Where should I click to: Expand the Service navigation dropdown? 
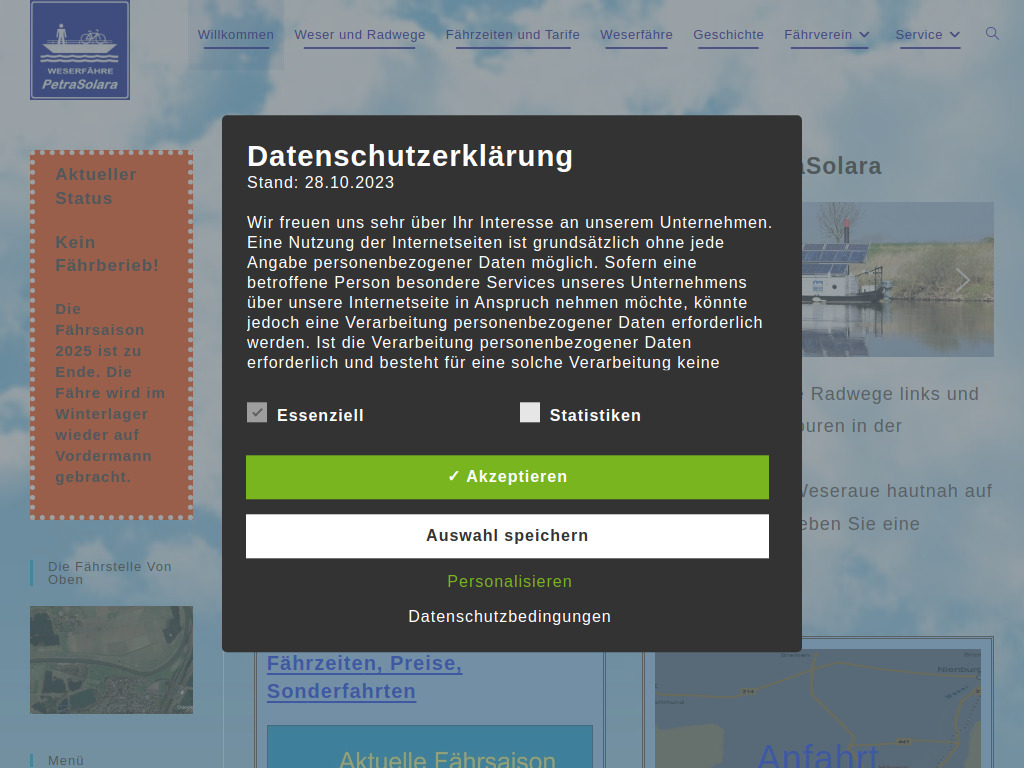point(927,34)
